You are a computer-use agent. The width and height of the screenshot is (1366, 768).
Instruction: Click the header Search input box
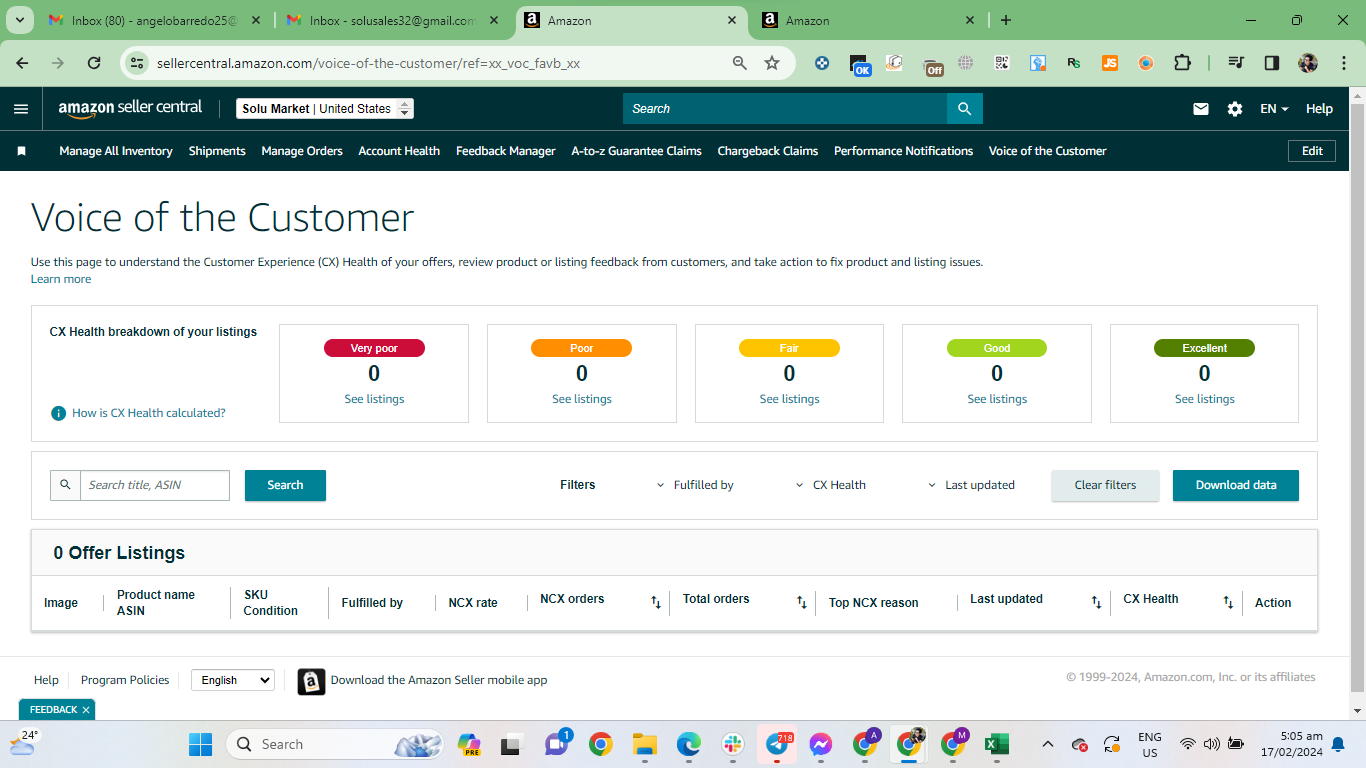pyautogui.click(x=785, y=109)
